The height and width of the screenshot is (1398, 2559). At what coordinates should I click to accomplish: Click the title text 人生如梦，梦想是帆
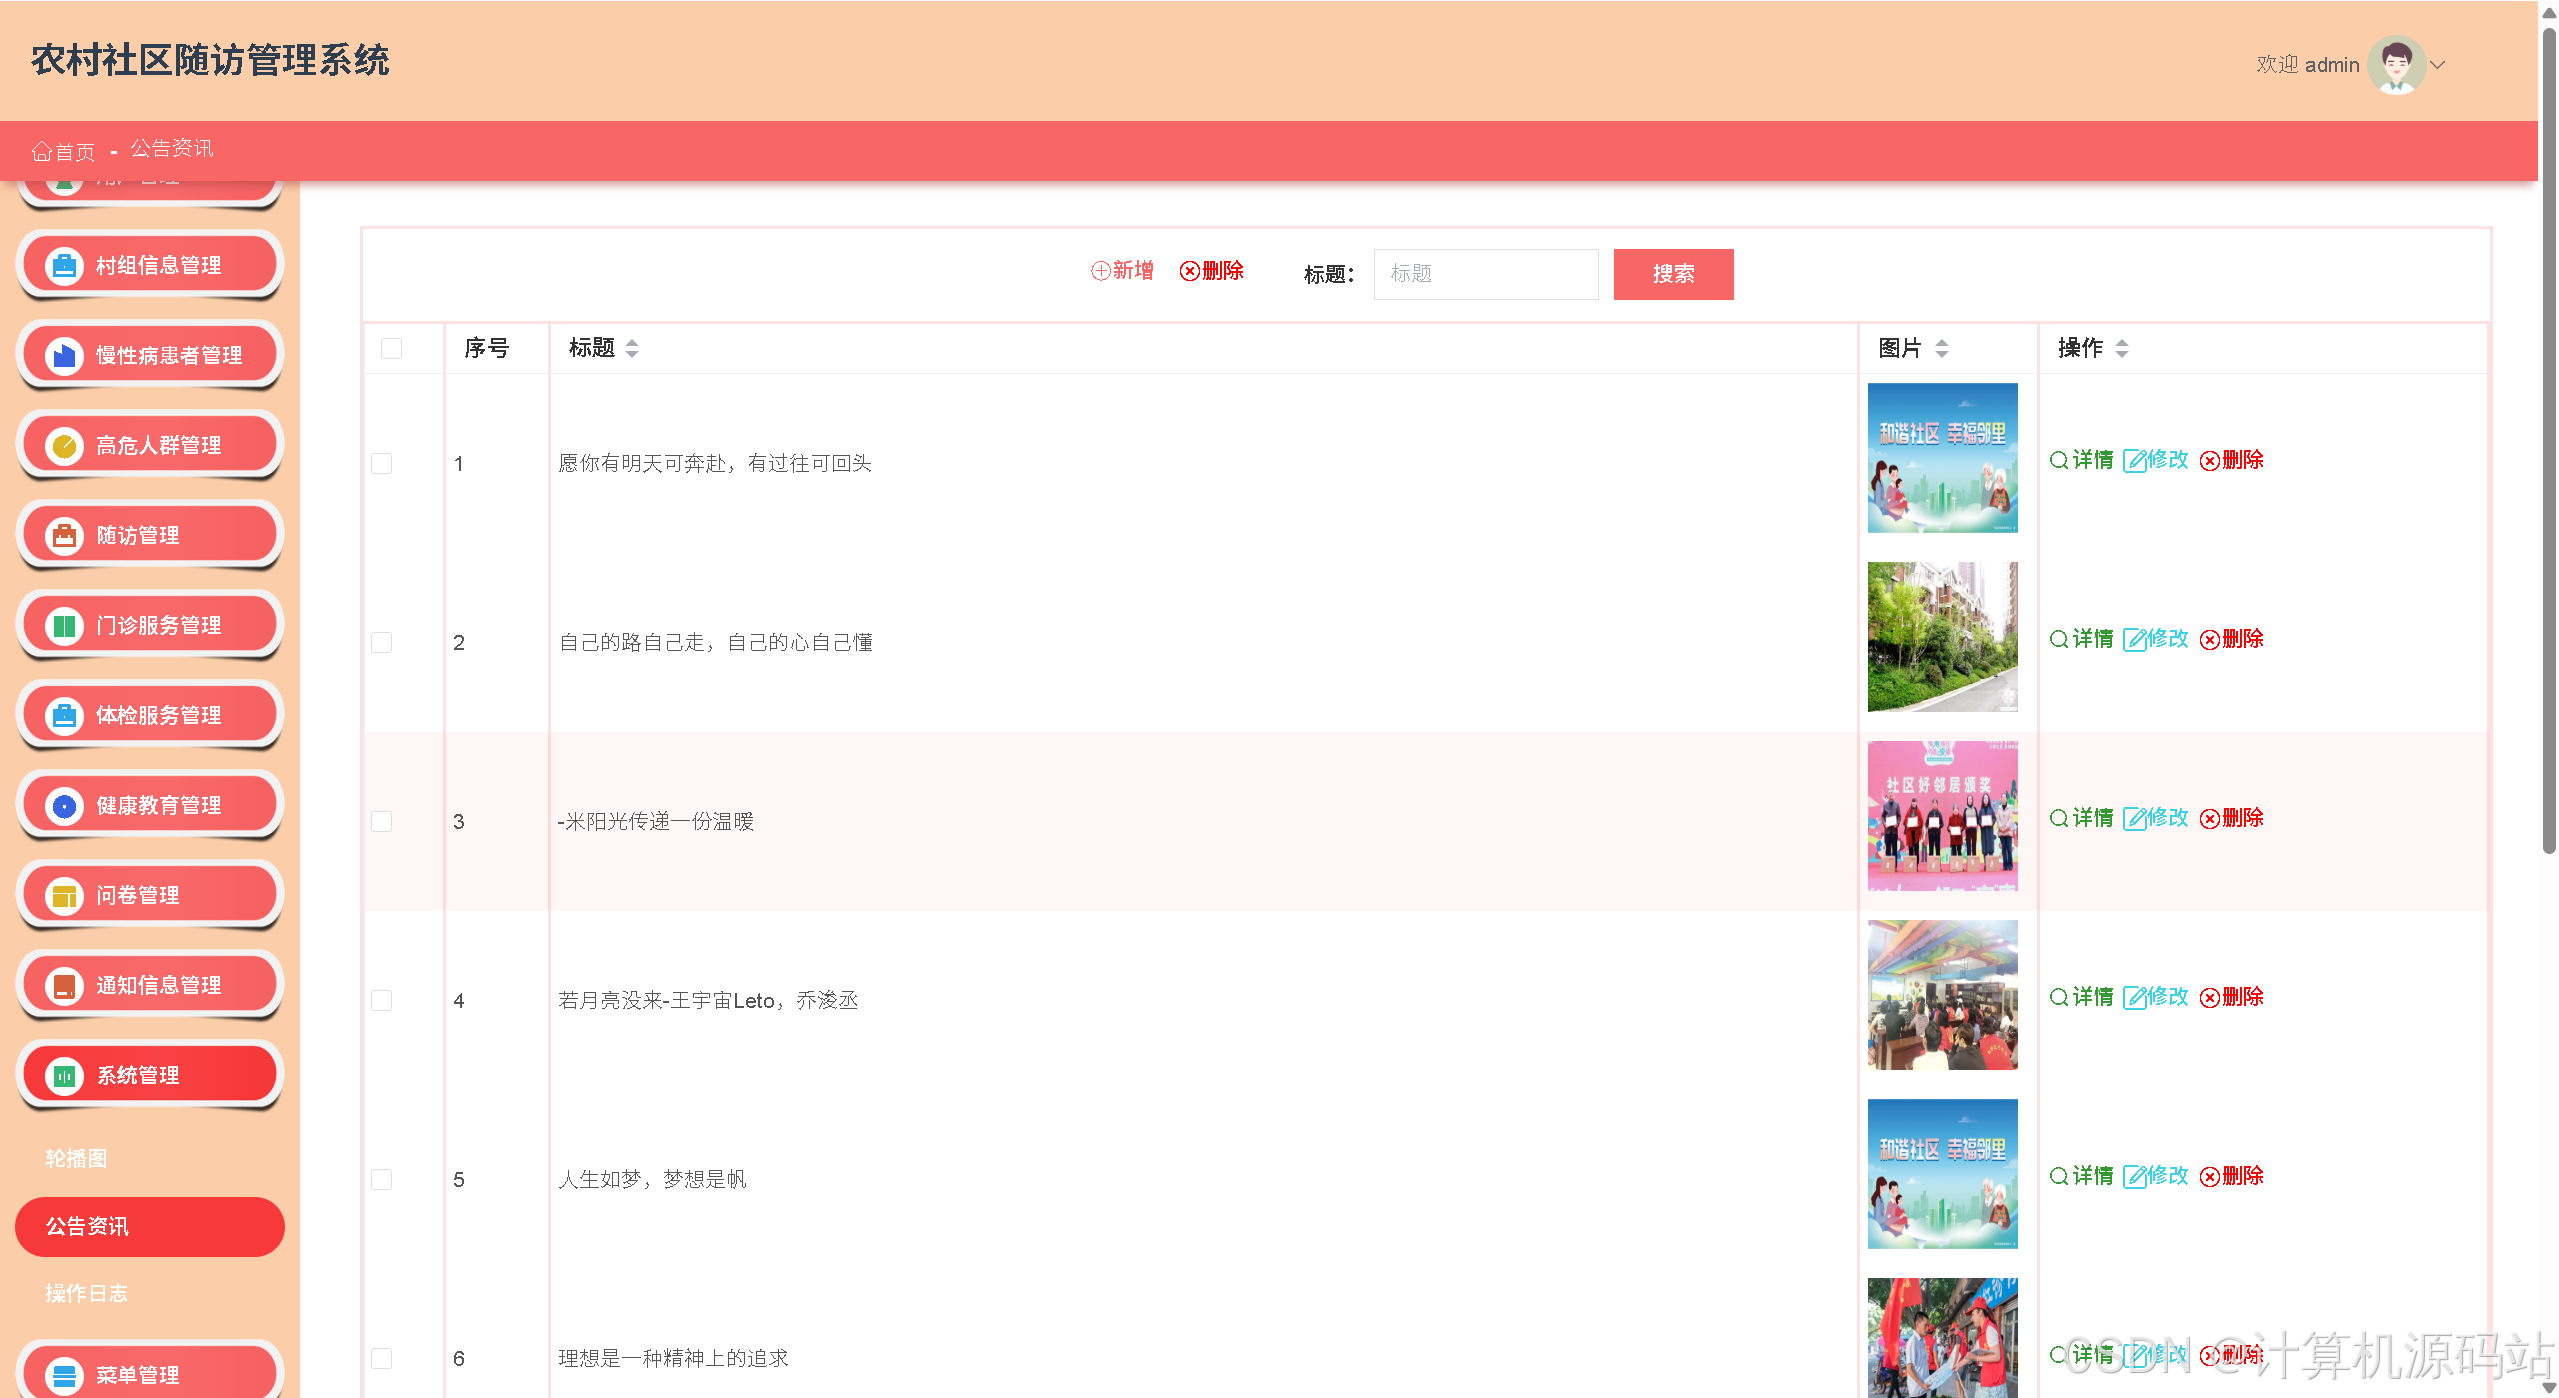coord(652,1179)
